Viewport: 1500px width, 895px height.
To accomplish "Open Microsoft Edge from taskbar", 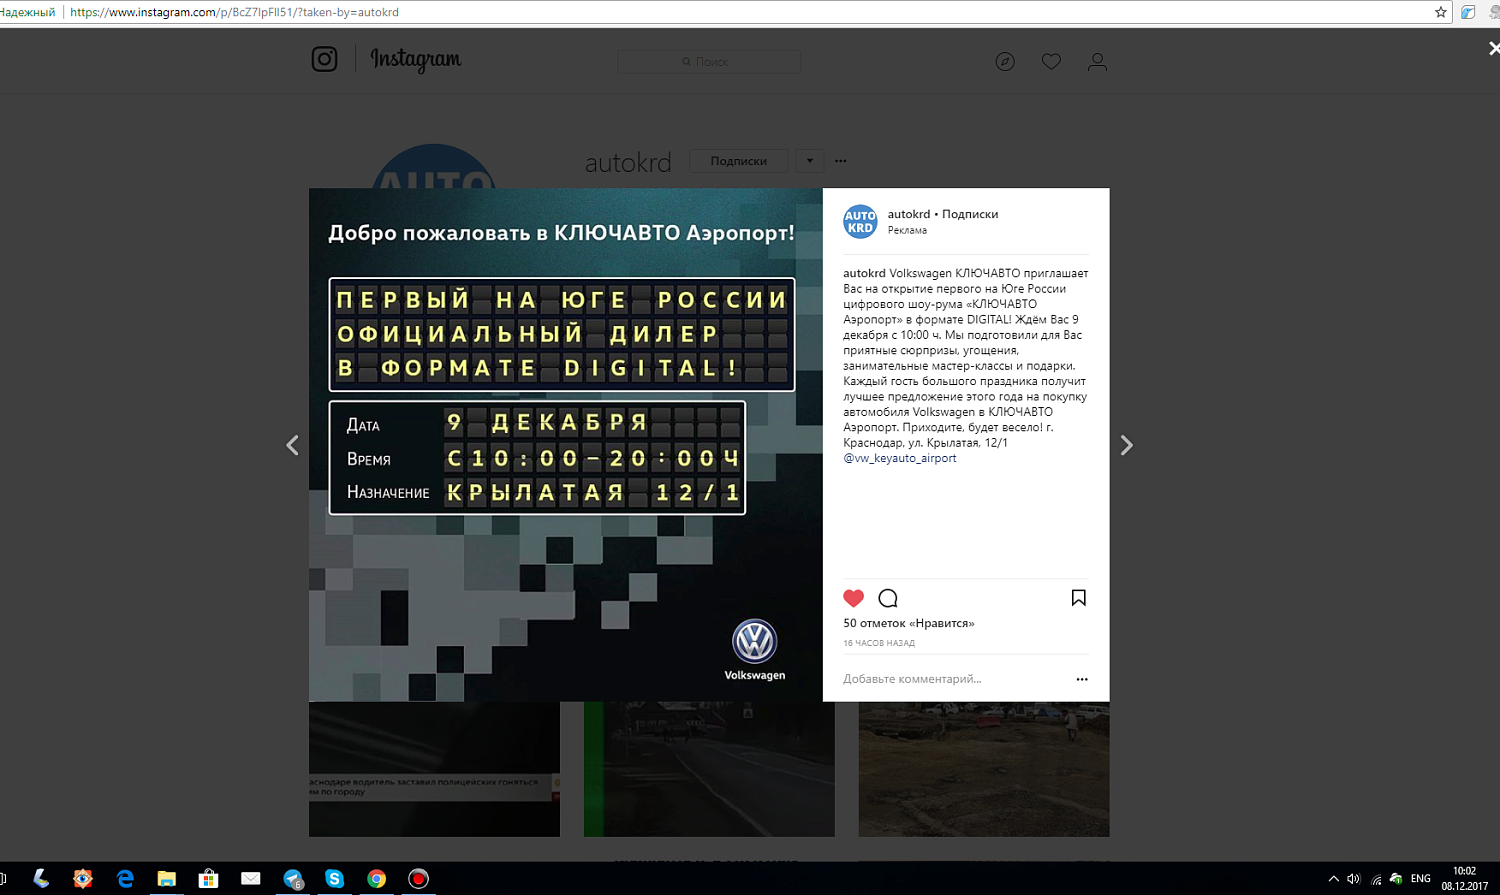I will tap(125, 878).
